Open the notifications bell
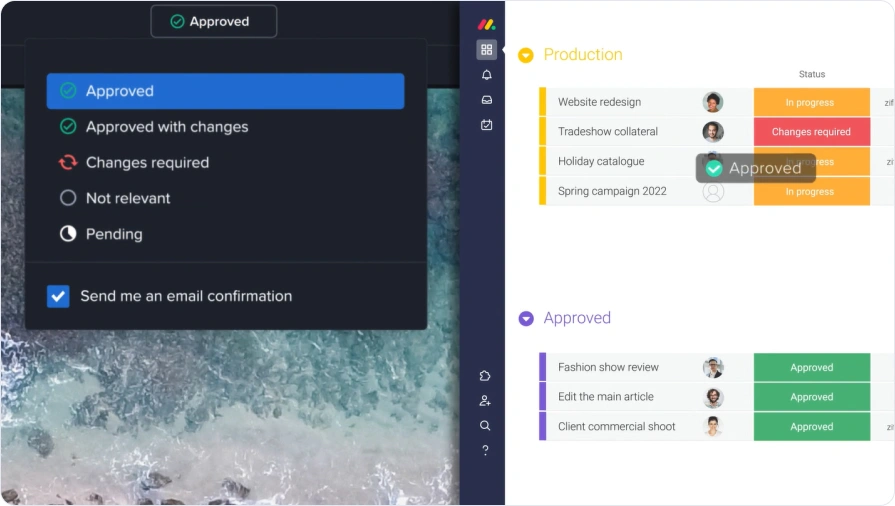 (x=486, y=75)
